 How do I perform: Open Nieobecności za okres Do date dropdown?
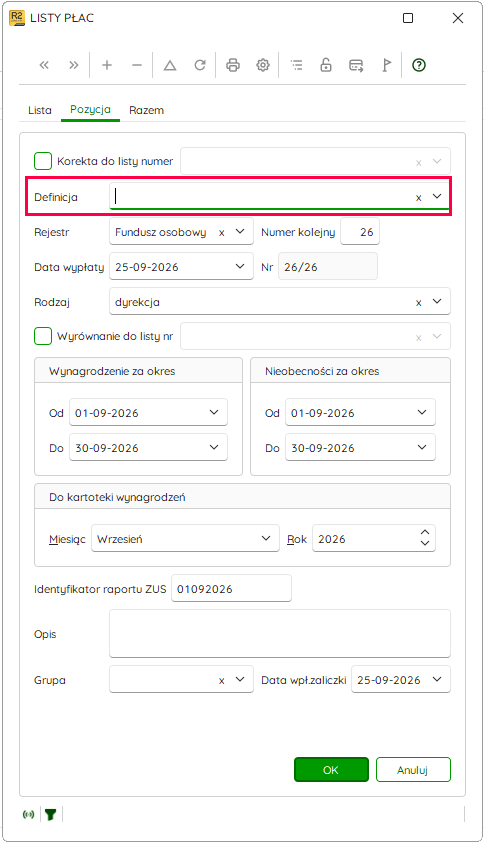(422, 447)
